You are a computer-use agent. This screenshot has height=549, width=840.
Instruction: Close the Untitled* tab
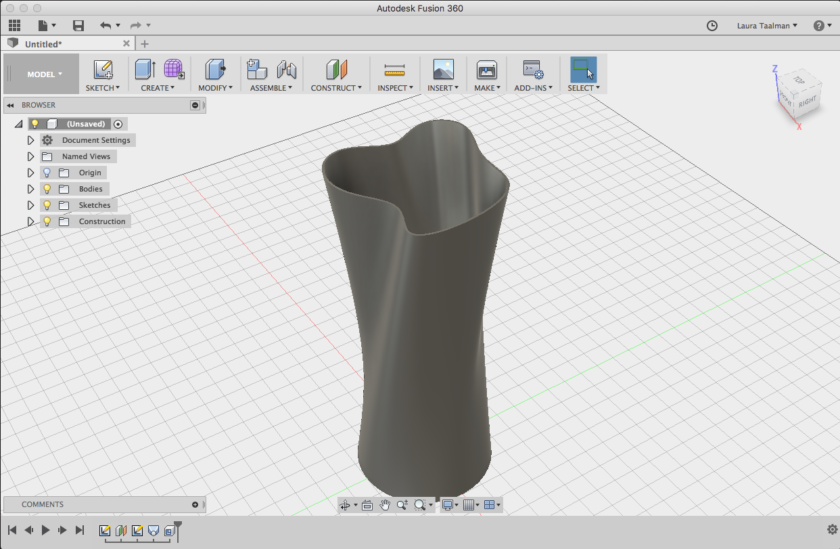click(126, 43)
